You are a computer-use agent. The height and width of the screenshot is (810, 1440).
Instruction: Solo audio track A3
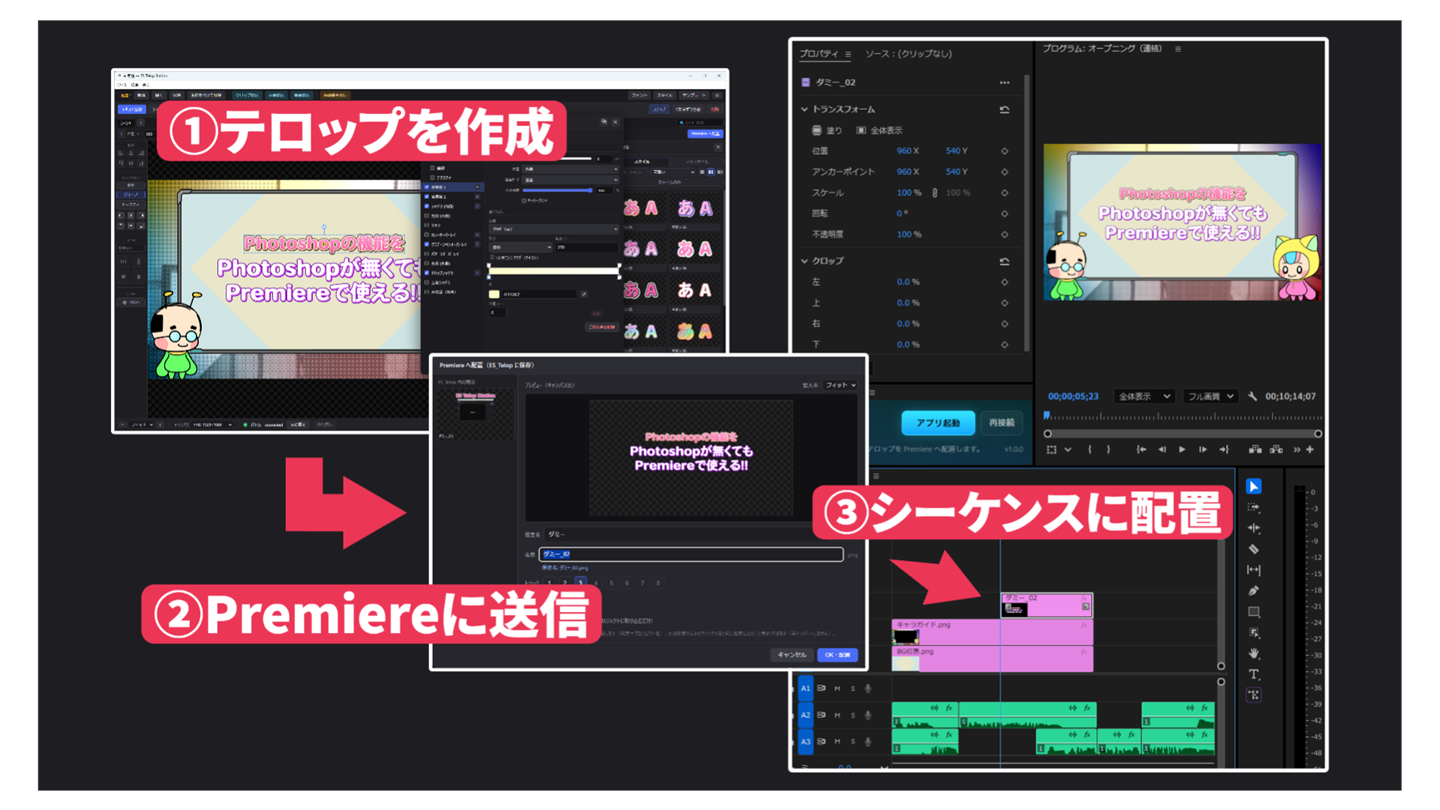853,742
